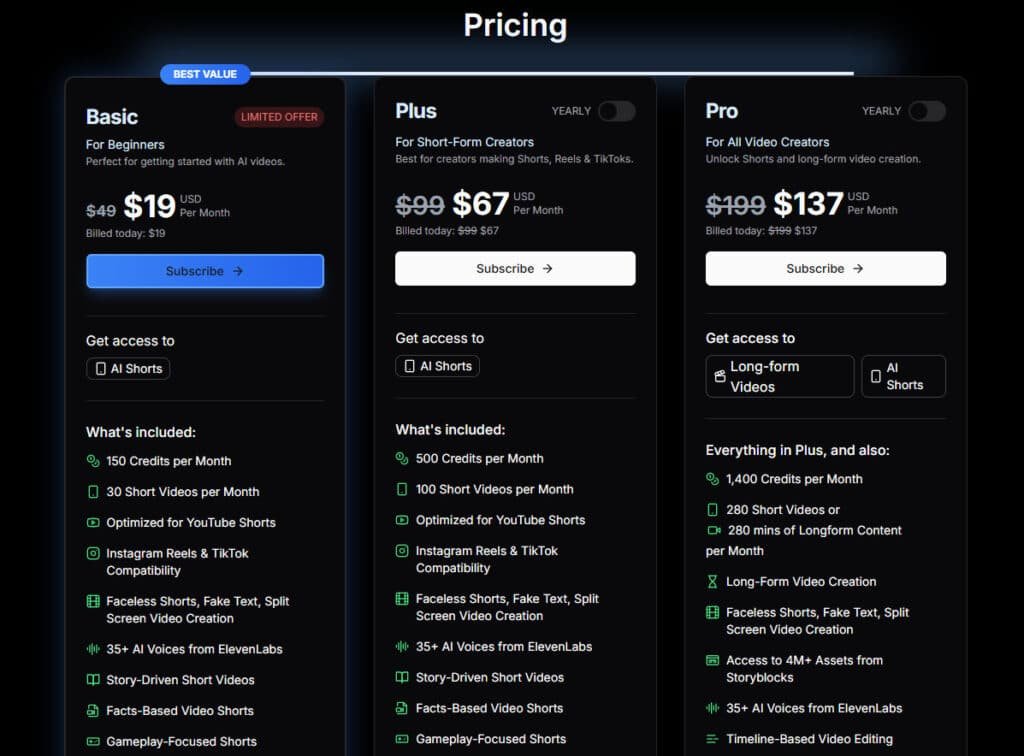The width and height of the screenshot is (1024, 756).
Task: Click the credits coin icon in Basic
Action: (93, 461)
